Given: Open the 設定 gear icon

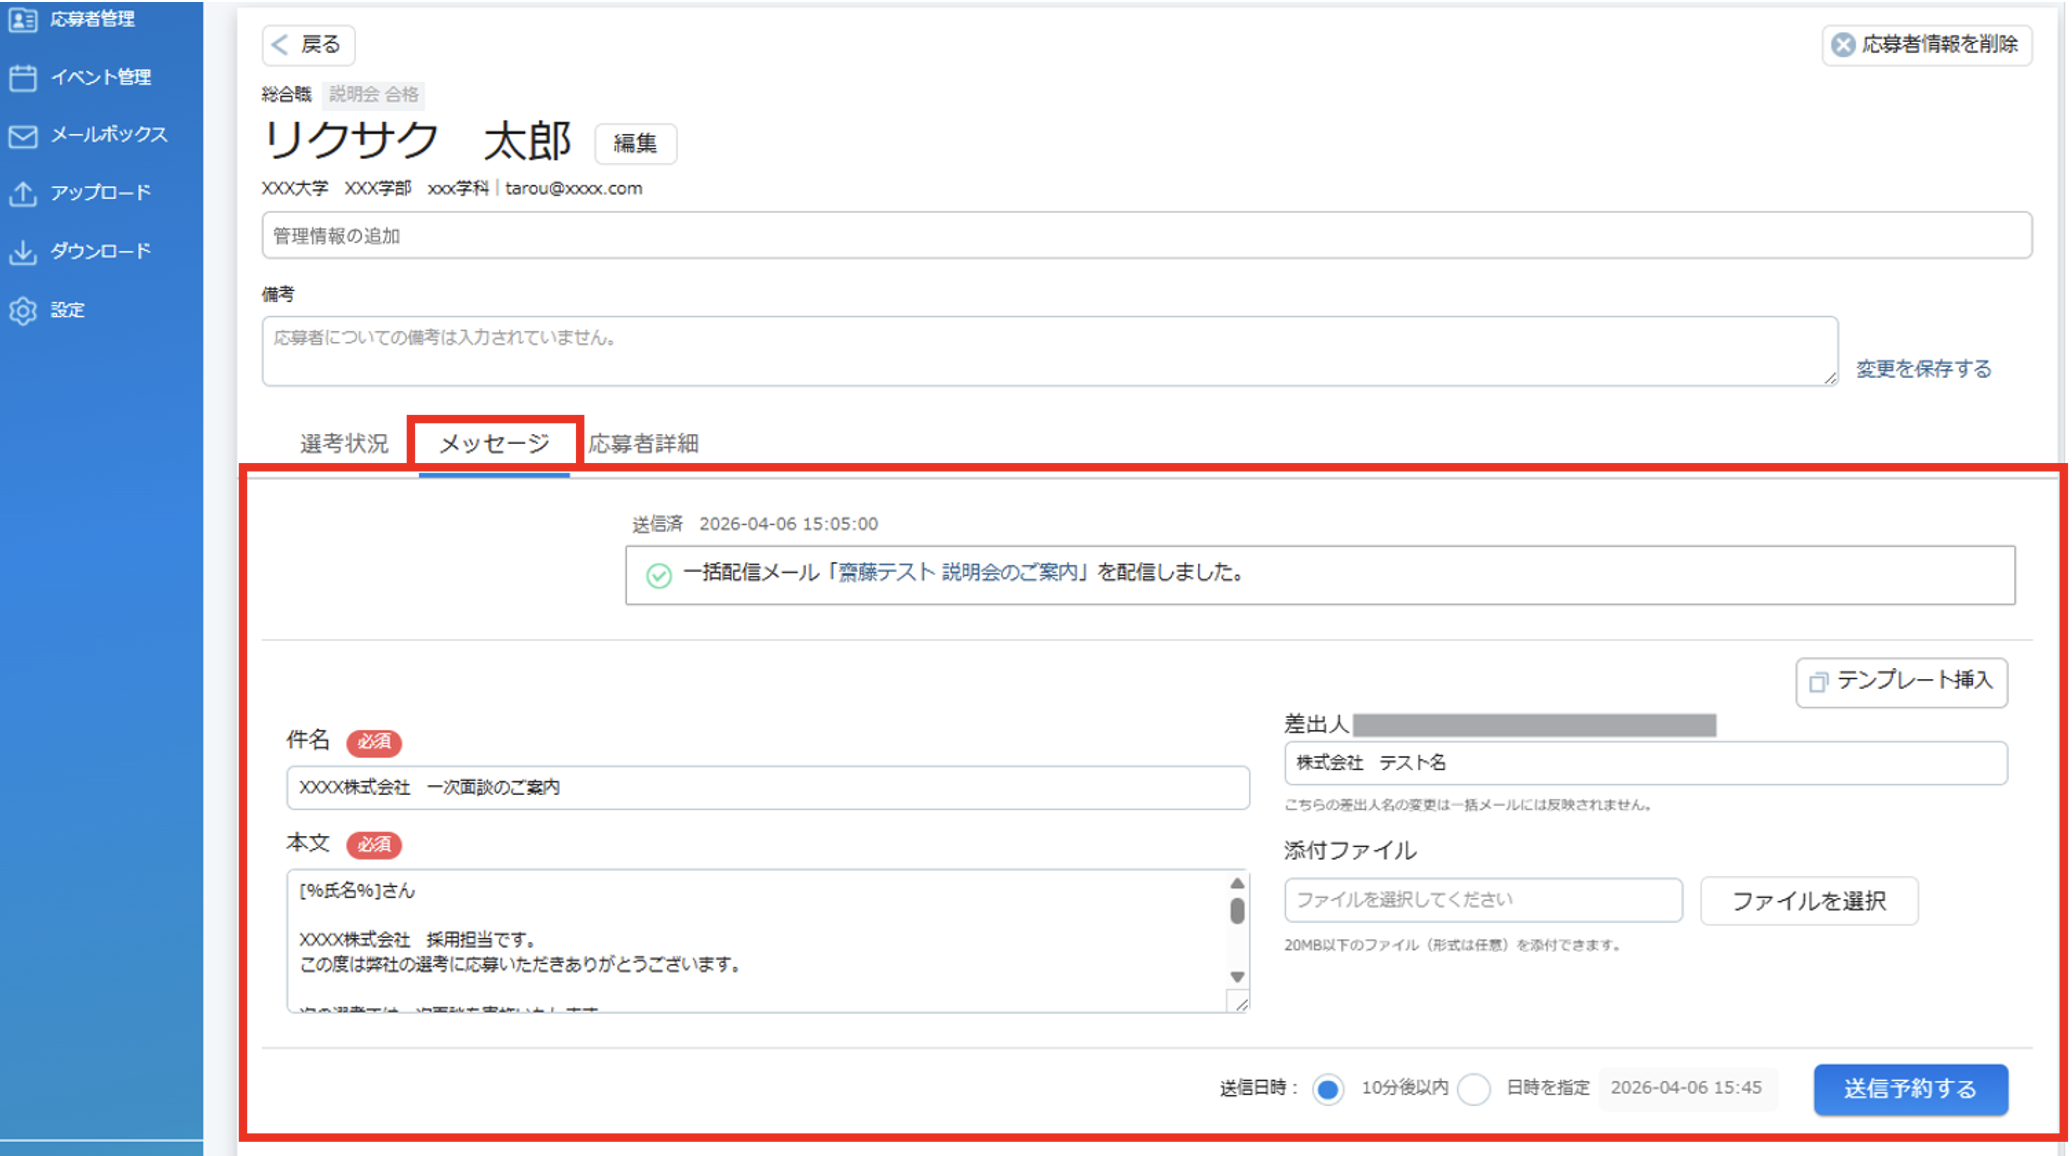Looking at the screenshot, I should pos(23,310).
